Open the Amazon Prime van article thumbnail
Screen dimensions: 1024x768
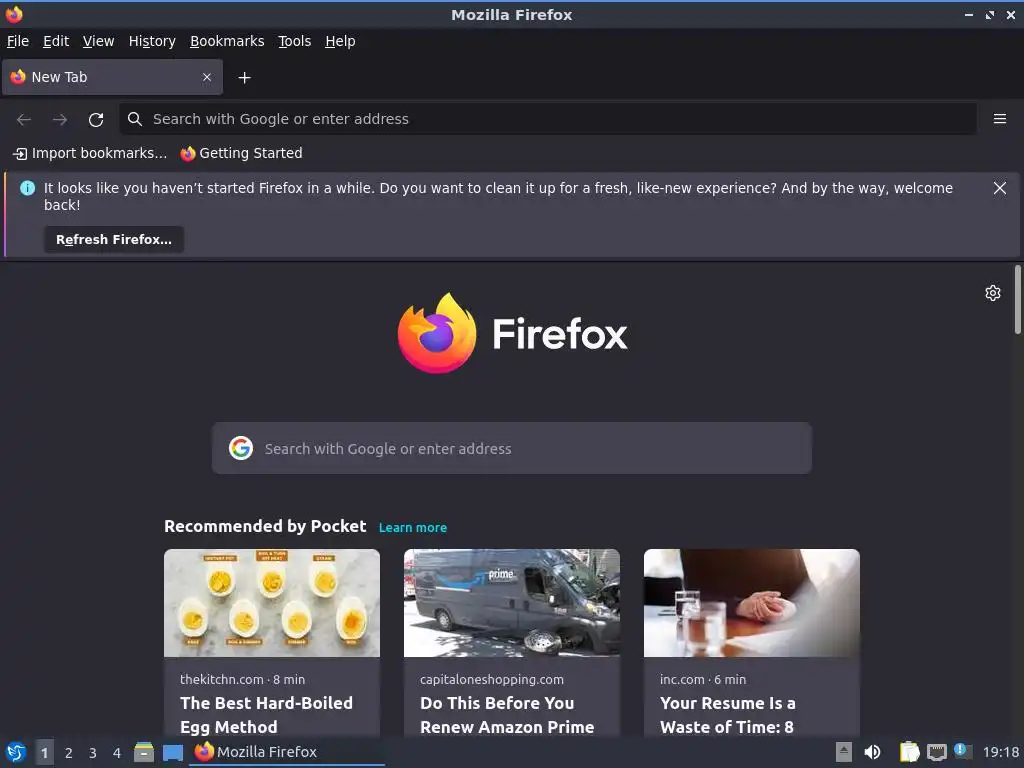511,603
